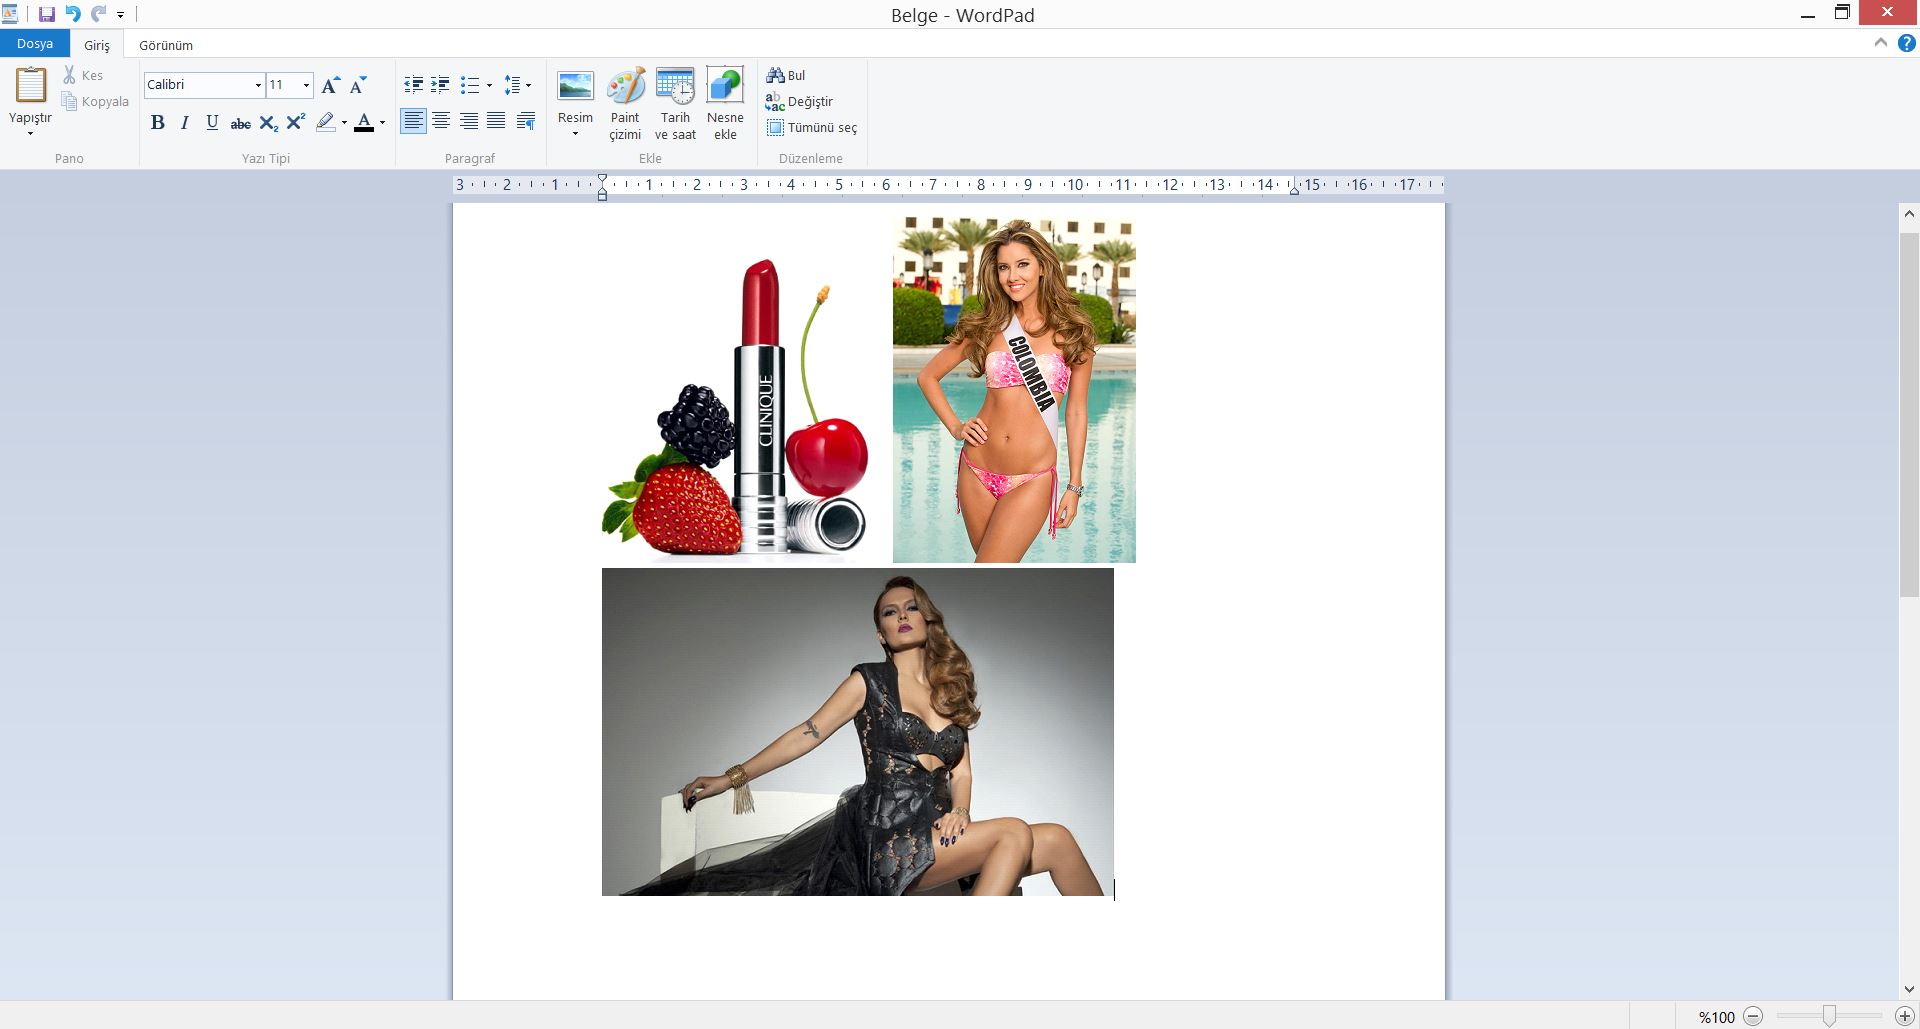Open the Calibri font family dropdown
The image size is (1920, 1029).
[258, 85]
